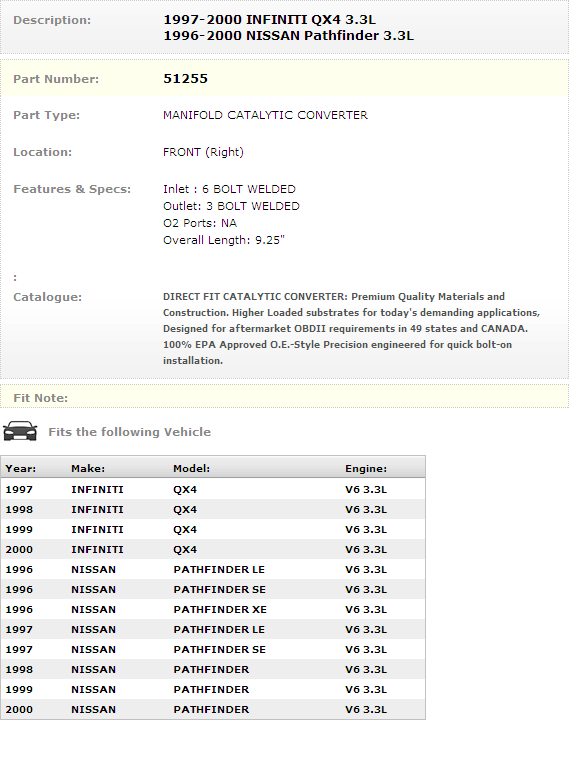Click QX4 in the 1999 INFINITI row
This screenshot has width=570, height=767.
(185, 530)
